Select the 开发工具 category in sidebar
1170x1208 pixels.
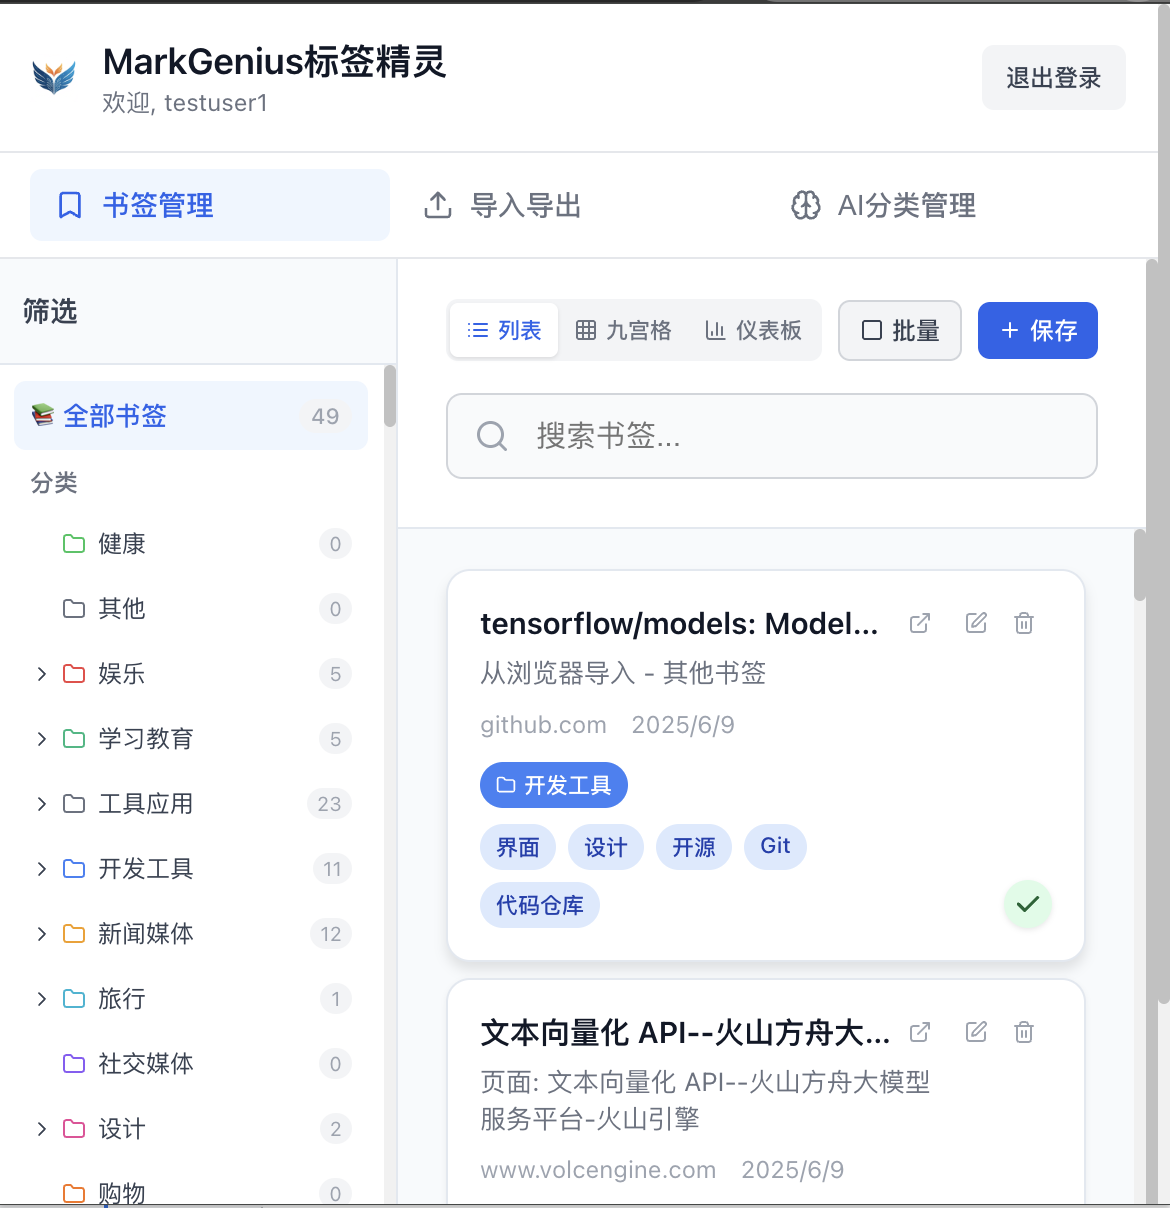click(x=190, y=869)
